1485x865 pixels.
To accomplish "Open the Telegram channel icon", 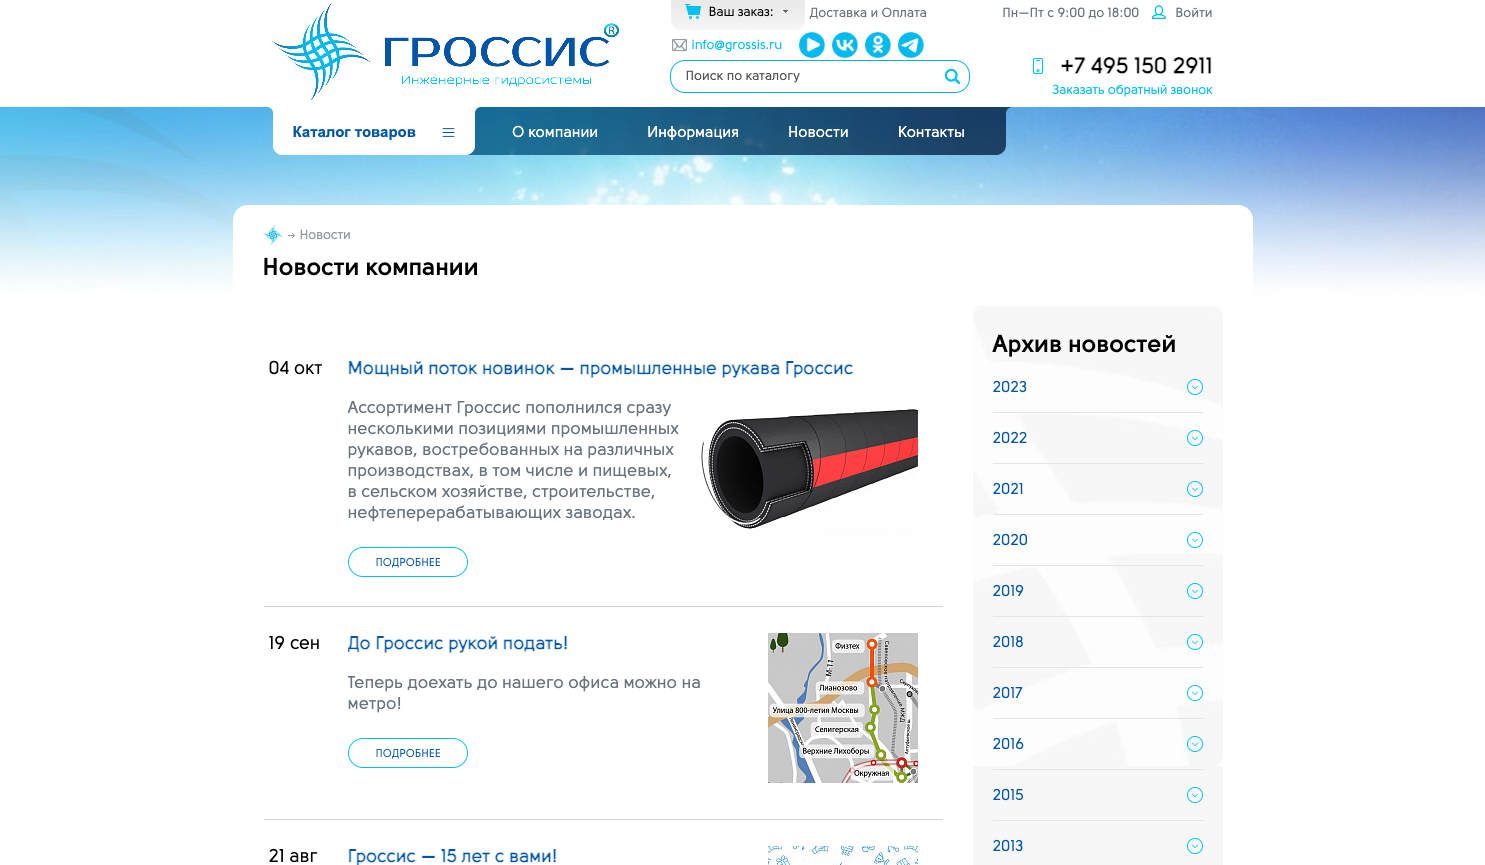I will pyautogui.click(x=911, y=45).
